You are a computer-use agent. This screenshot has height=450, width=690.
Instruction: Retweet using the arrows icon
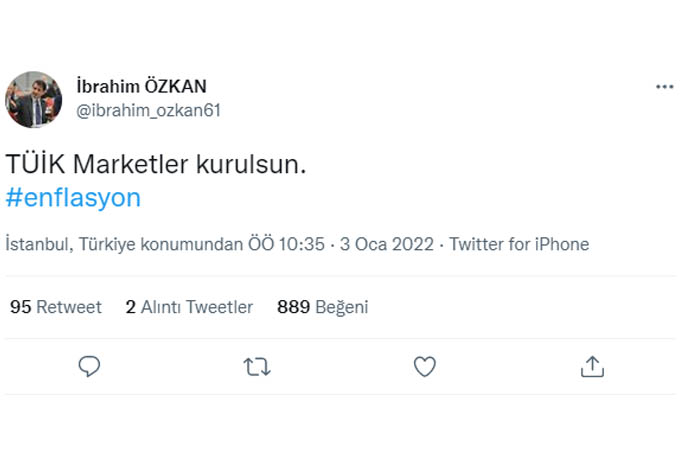click(x=257, y=367)
